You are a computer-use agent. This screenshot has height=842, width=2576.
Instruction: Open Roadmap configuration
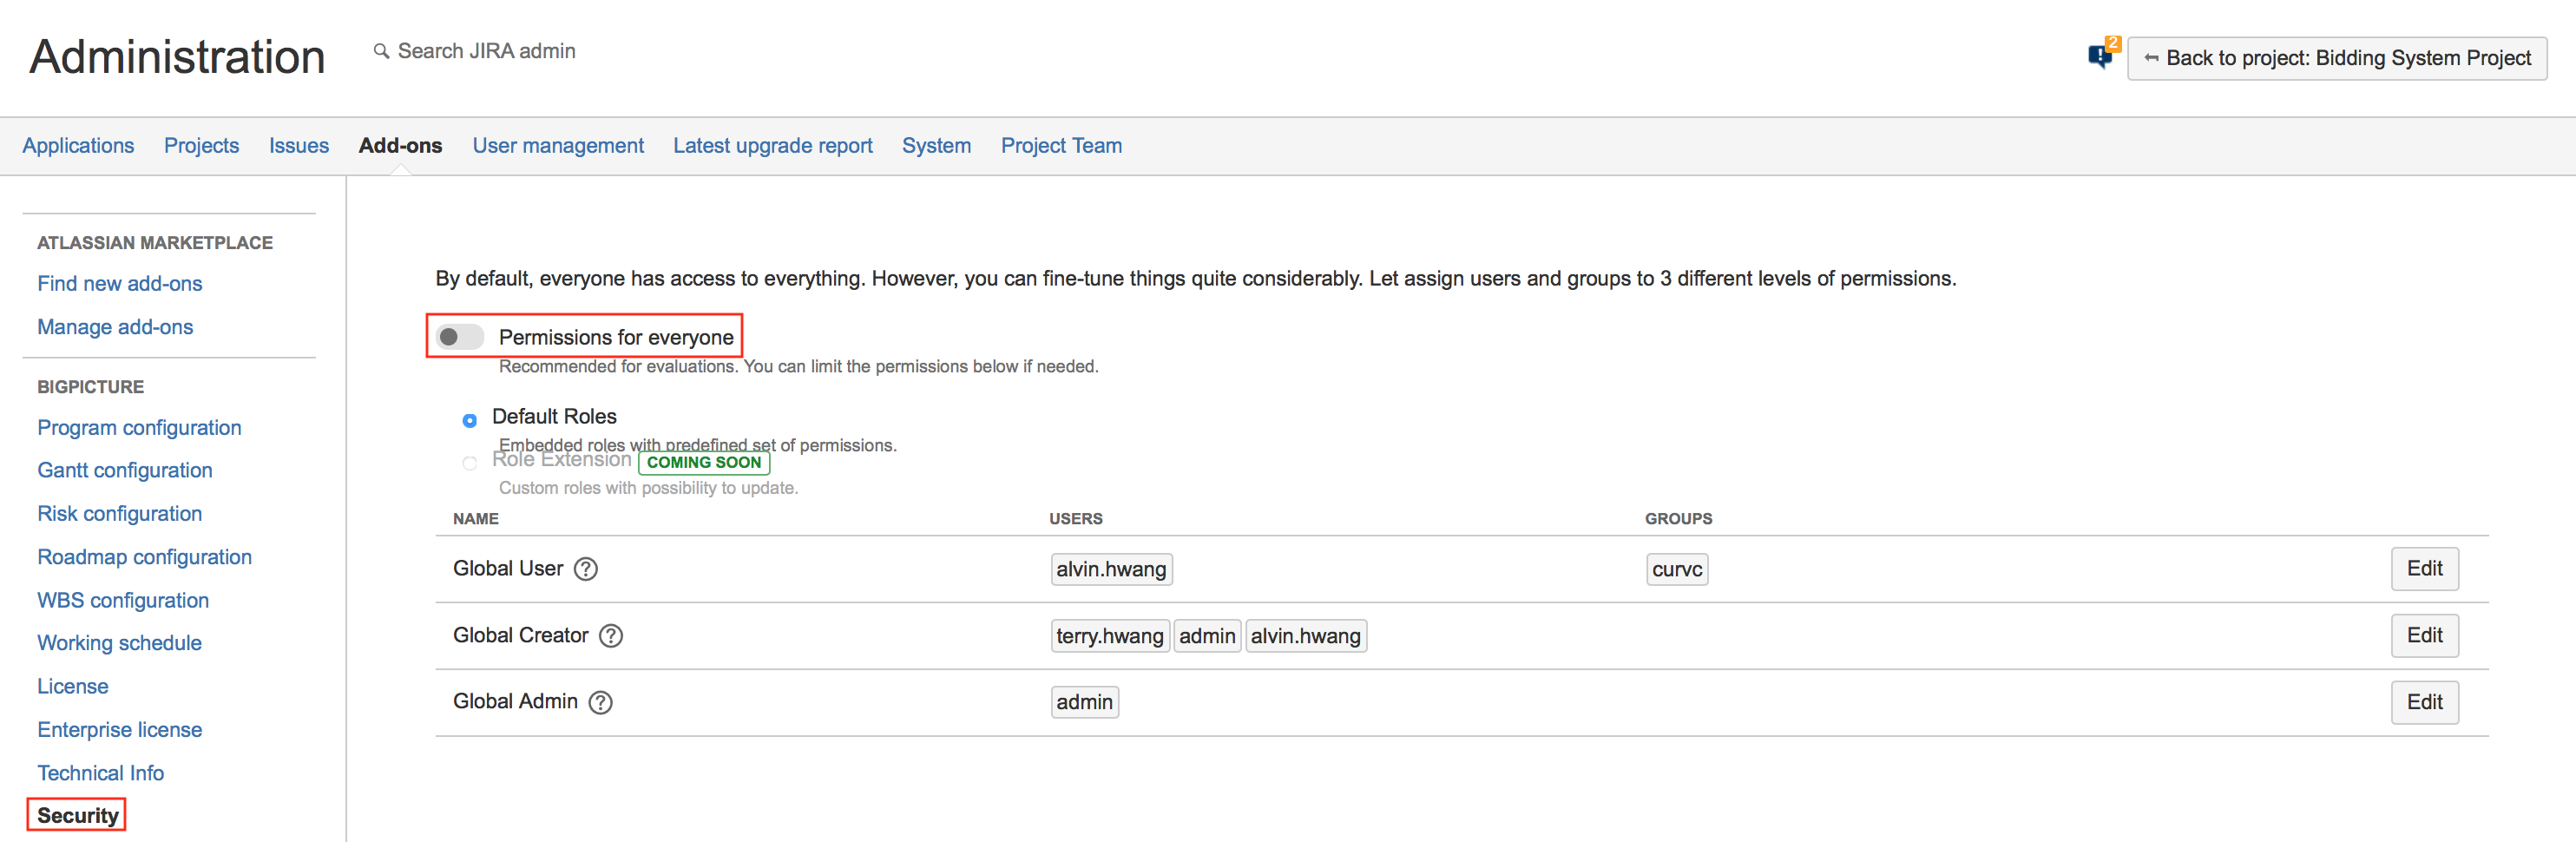click(x=145, y=557)
